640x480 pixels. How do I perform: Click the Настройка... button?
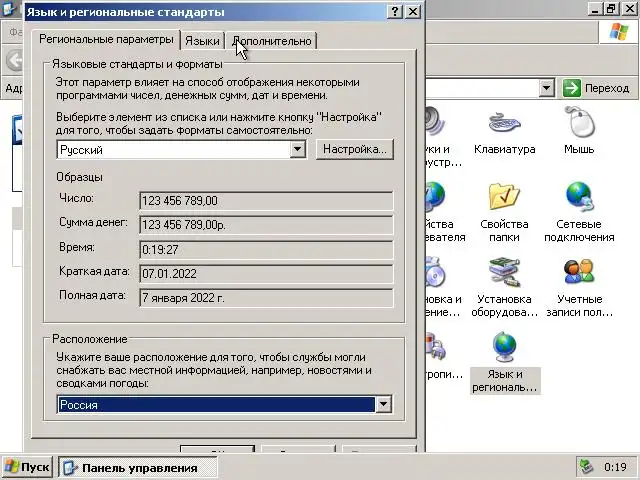pyautogui.click(x=355, y=149)
